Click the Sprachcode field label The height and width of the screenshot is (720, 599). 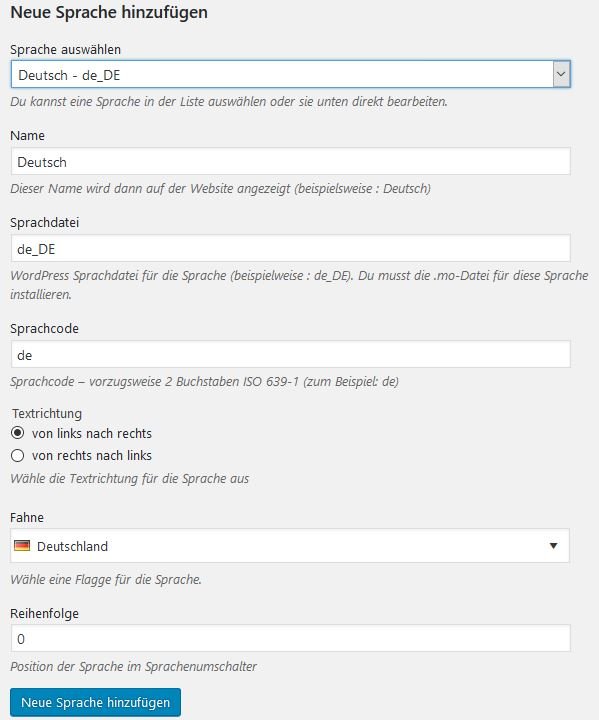pos(45,328)
